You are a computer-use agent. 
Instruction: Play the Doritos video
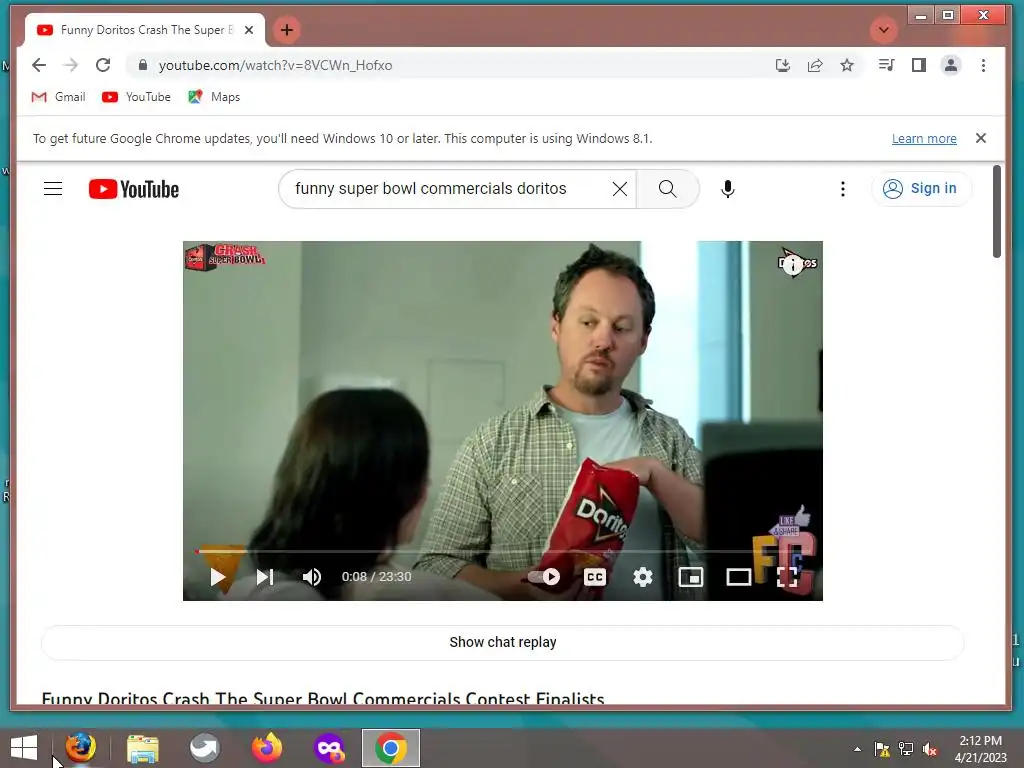click(218, 577)
